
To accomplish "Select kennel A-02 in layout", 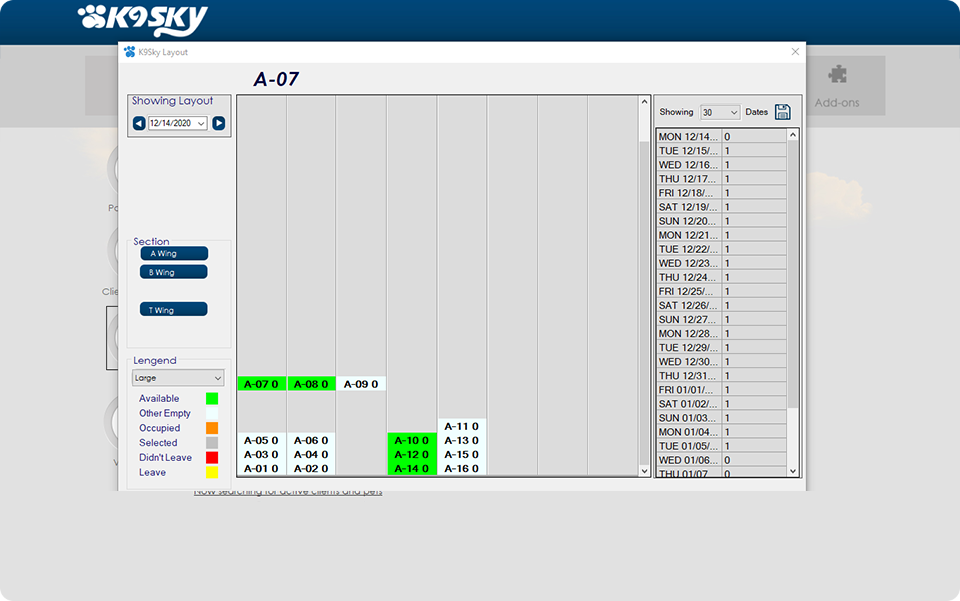I will click(x=311, y=468).
